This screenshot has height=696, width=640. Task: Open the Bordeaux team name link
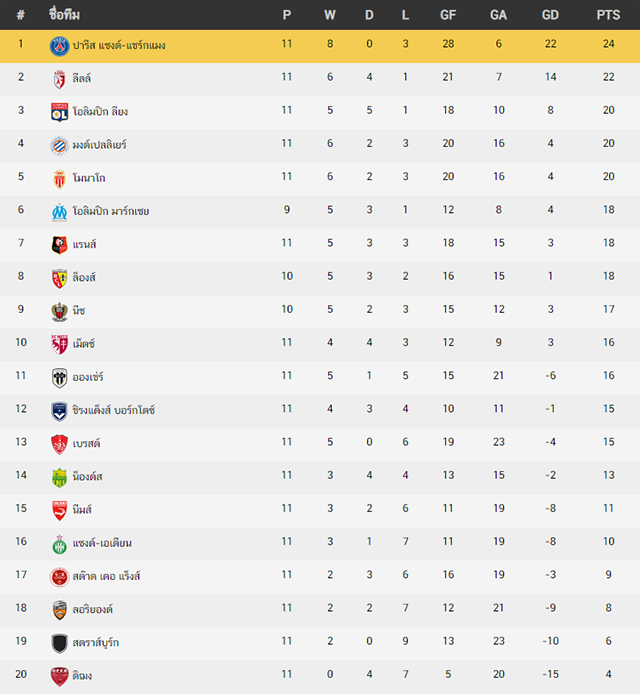114,410
